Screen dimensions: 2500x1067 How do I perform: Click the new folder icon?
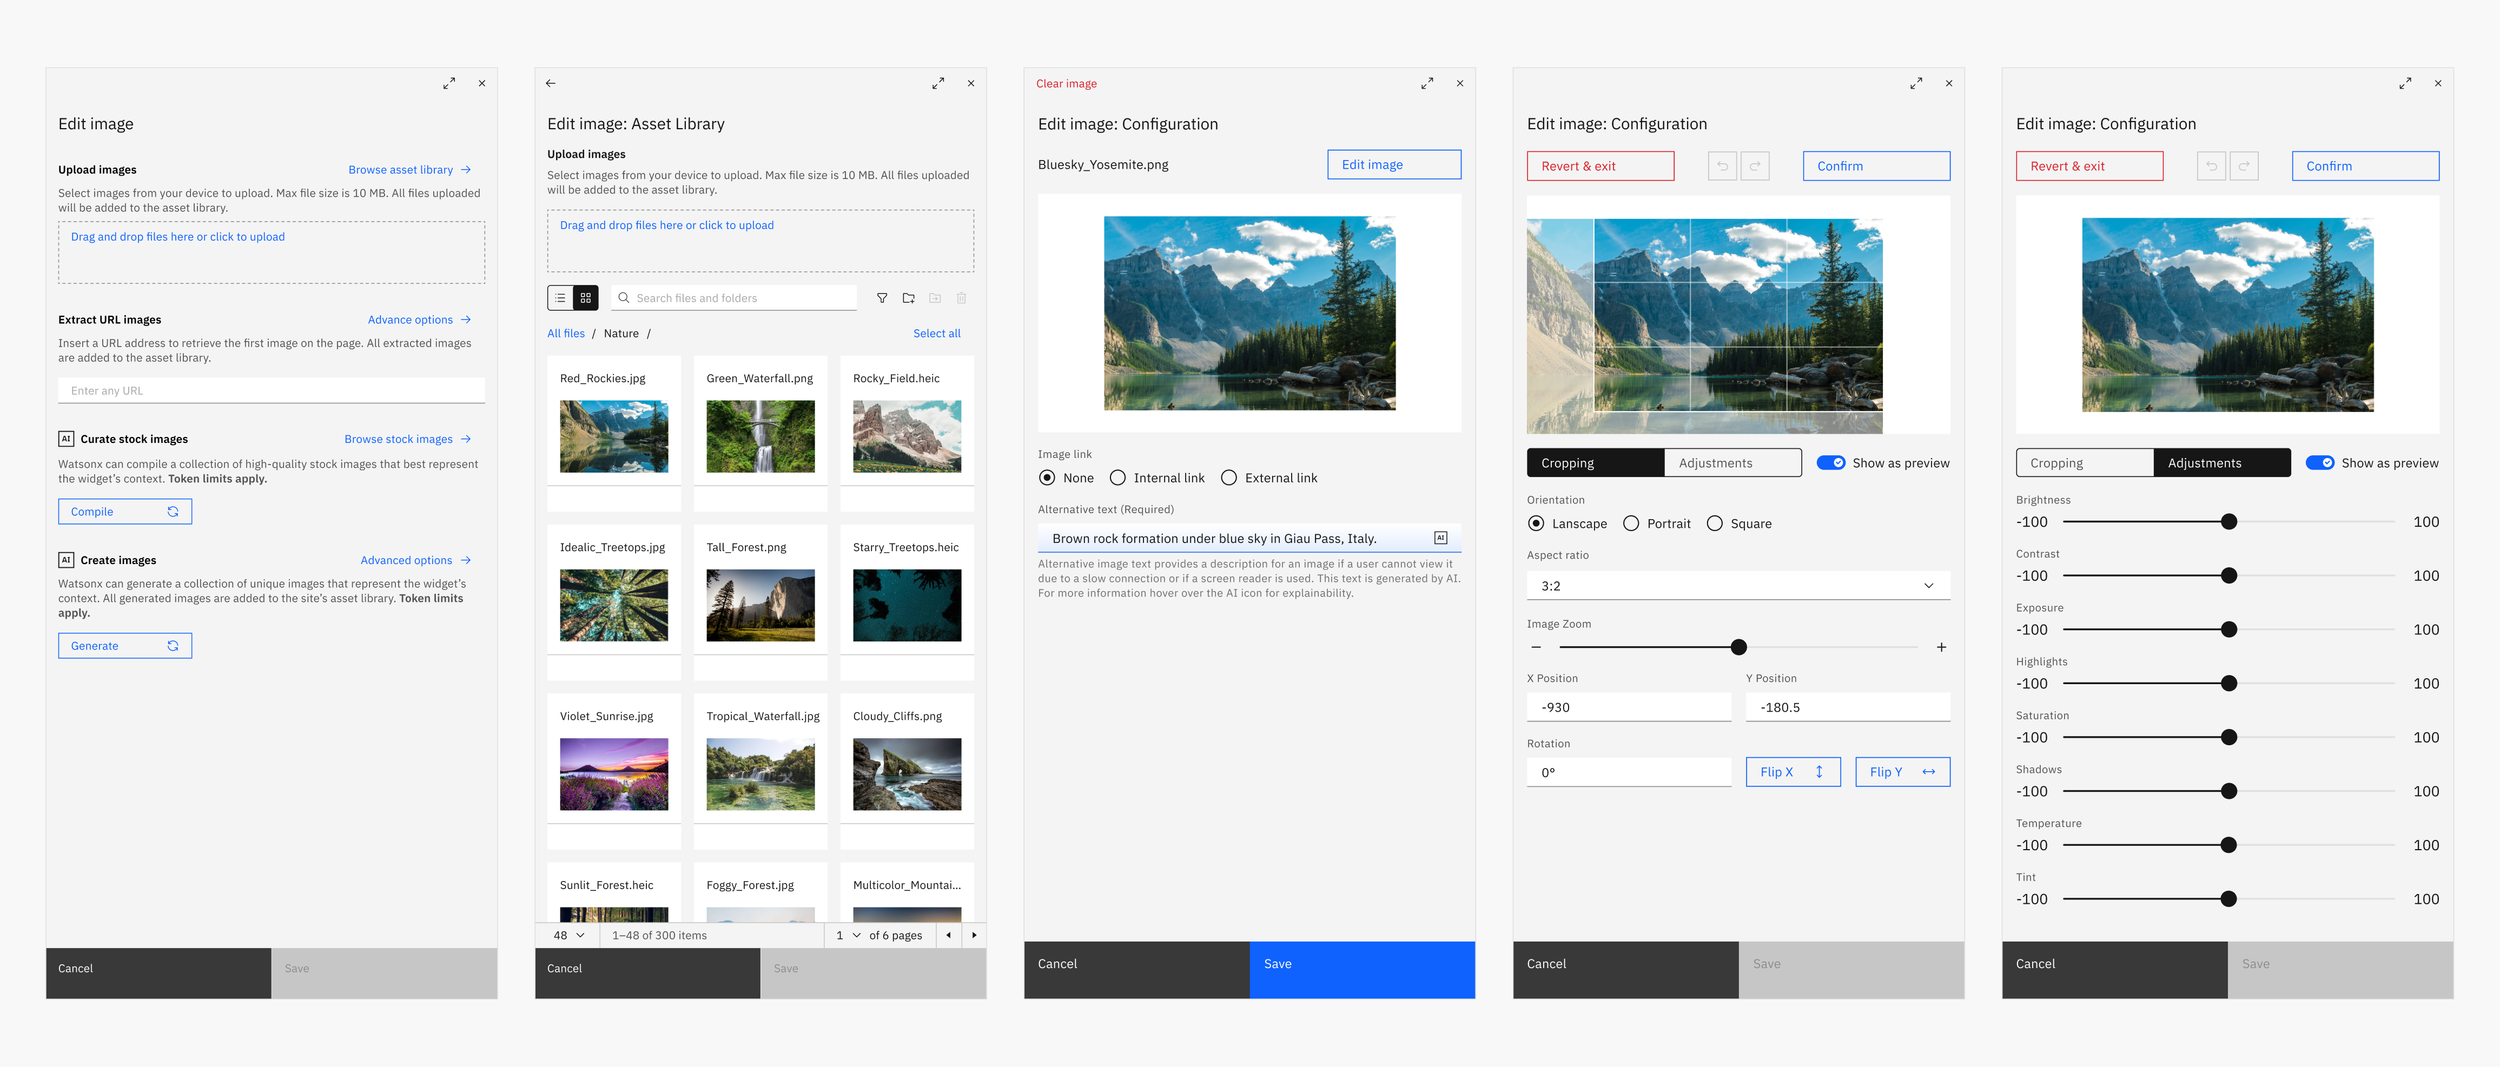pyautogui.click(x=908, y=298)
